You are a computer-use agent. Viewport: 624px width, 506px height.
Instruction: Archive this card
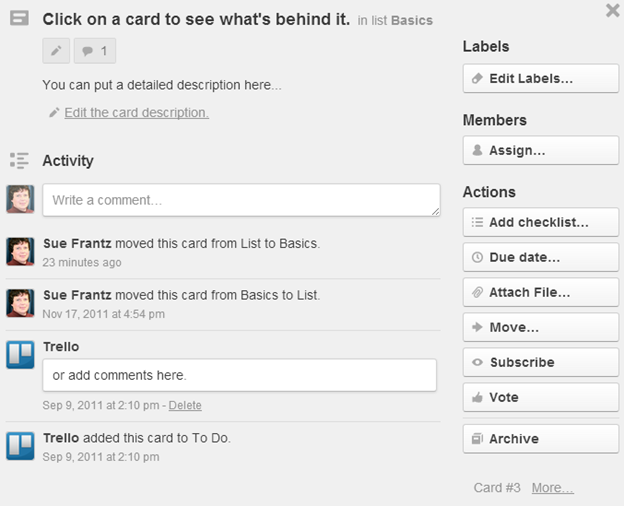click(541, 439)
